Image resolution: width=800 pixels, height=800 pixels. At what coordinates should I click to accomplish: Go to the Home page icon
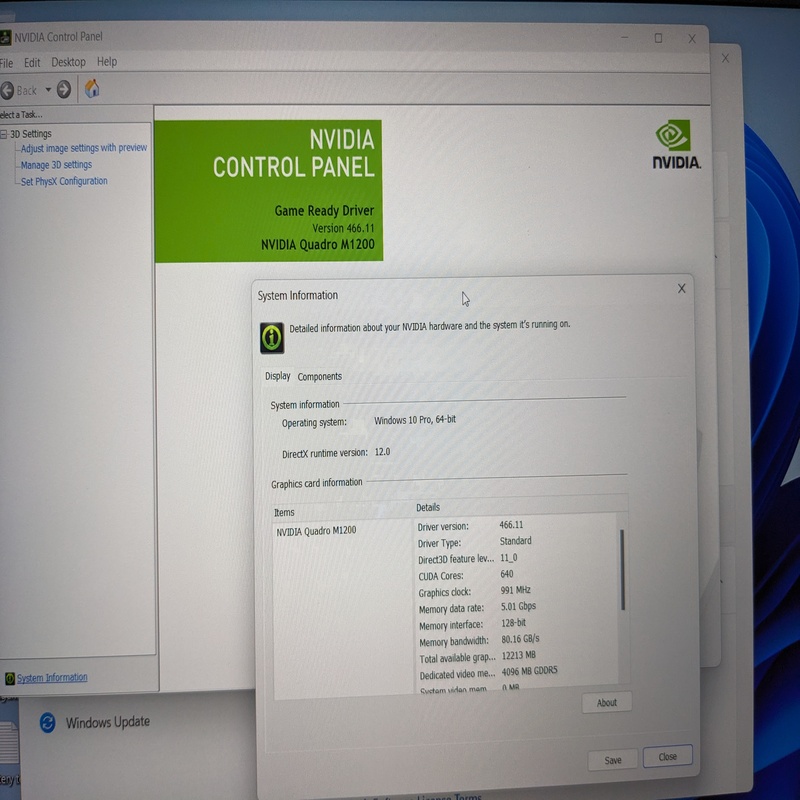(x=92, y=89)
